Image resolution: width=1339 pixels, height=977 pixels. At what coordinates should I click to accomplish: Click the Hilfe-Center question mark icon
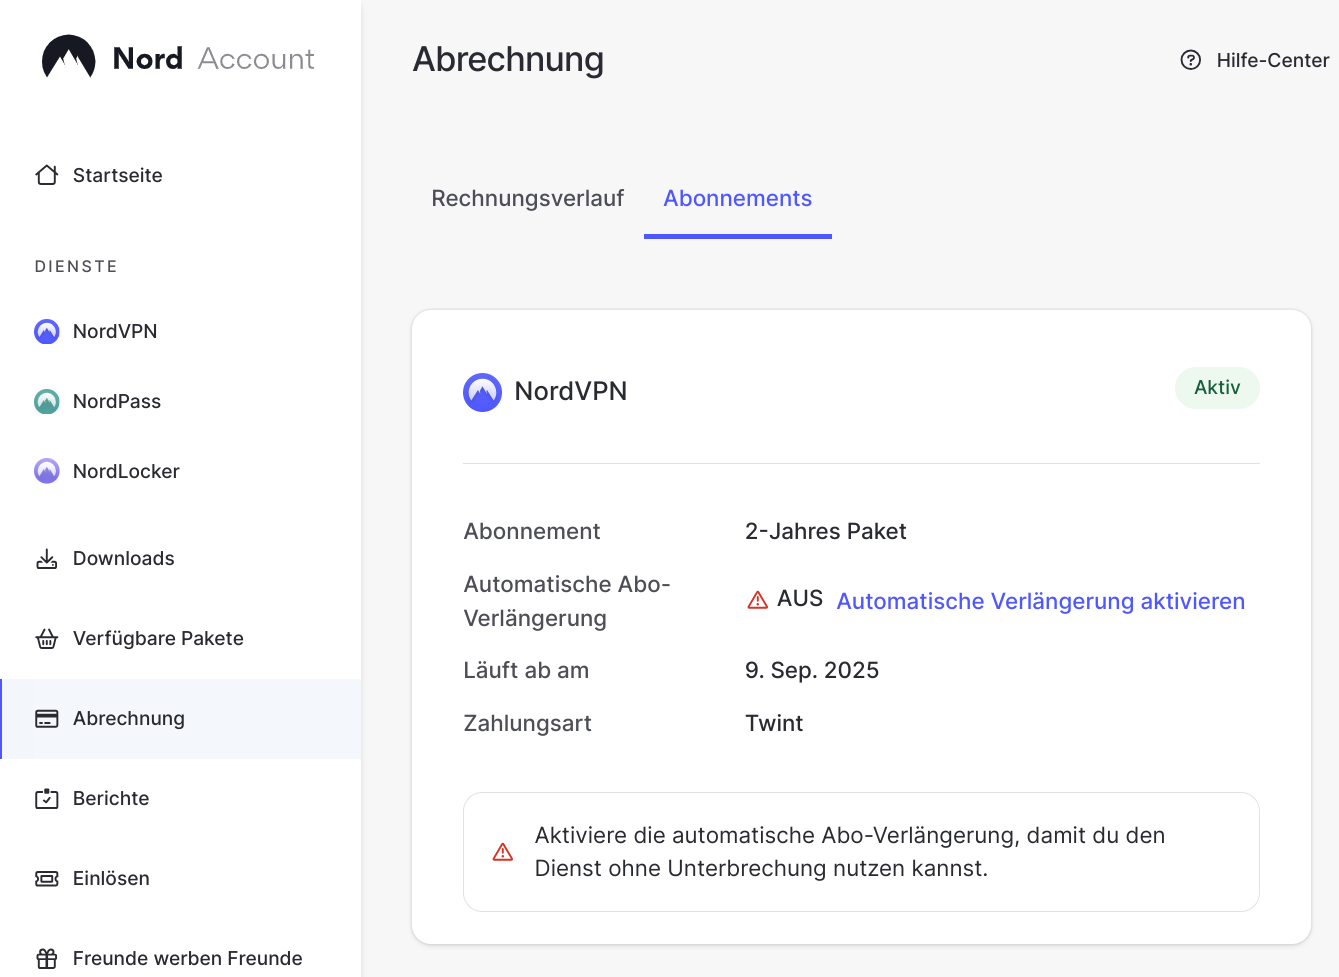1190,60
